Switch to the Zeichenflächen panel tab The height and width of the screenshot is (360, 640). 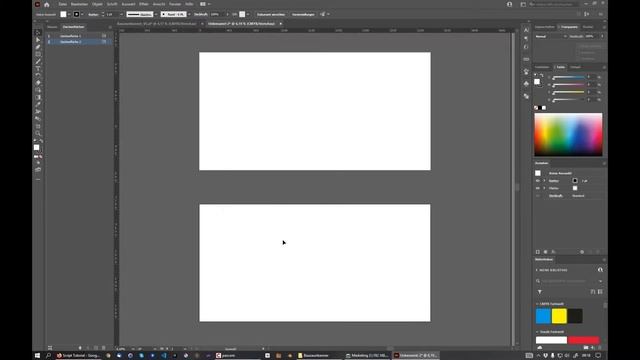pyautogui.click(x=73, y=27)
